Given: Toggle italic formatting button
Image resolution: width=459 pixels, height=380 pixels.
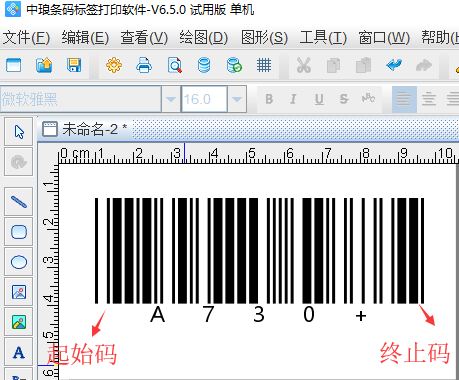Looking at the screenshot, I should pyautogui.click(x=293, y=99).
